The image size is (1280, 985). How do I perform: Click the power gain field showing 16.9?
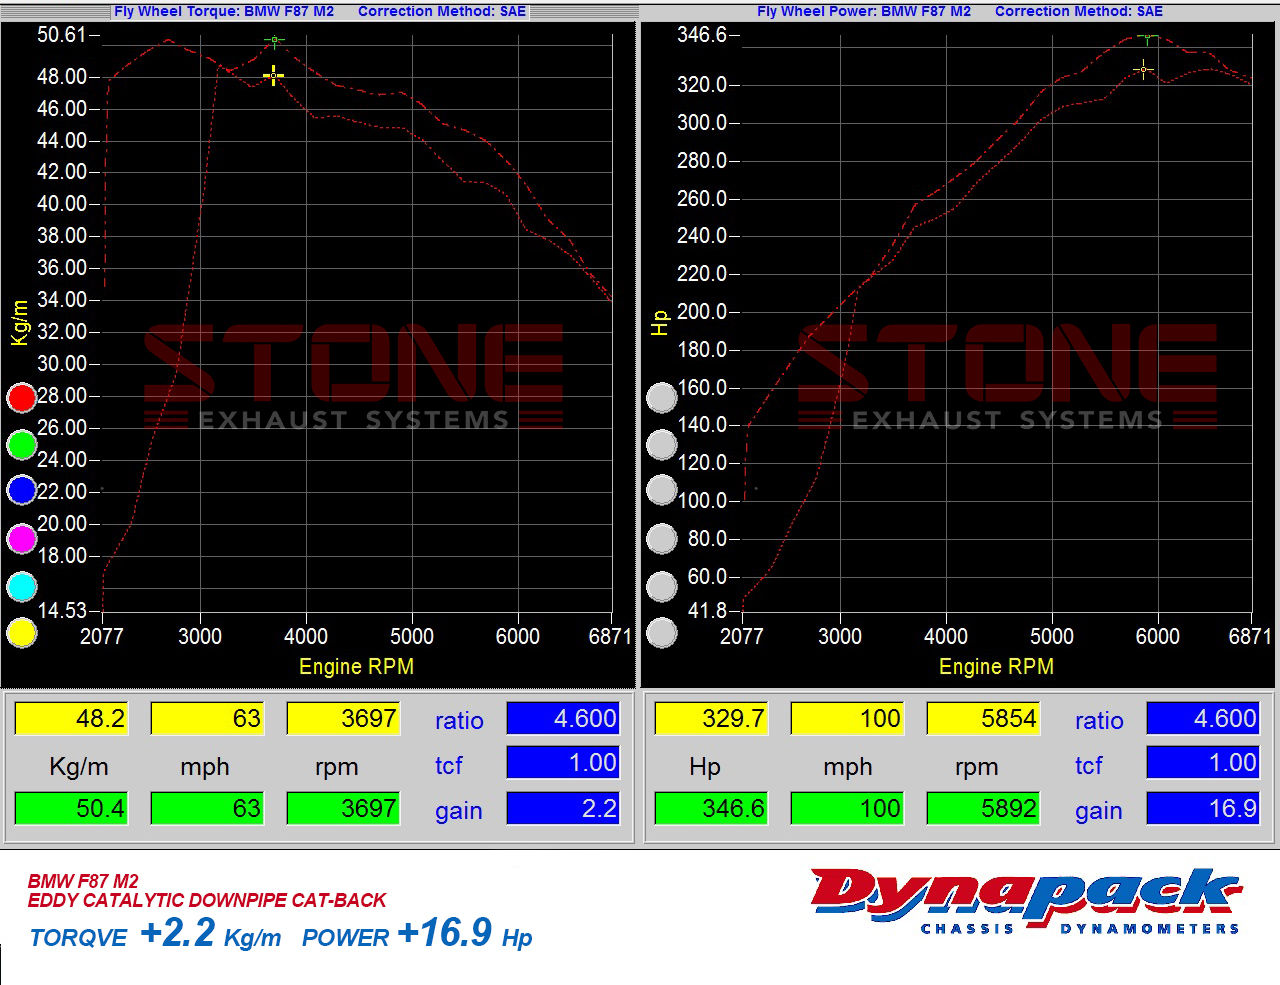[x=1203, y=808]
